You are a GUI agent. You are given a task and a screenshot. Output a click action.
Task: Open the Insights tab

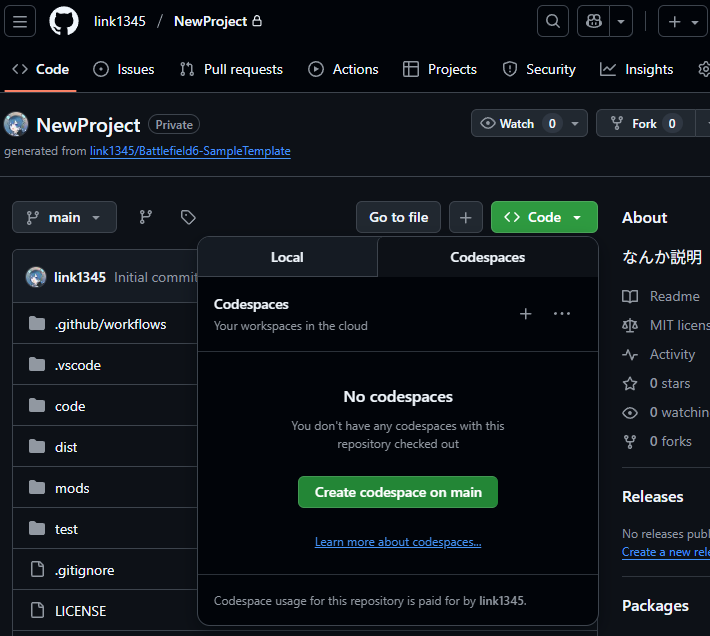(x=636, y=69)
